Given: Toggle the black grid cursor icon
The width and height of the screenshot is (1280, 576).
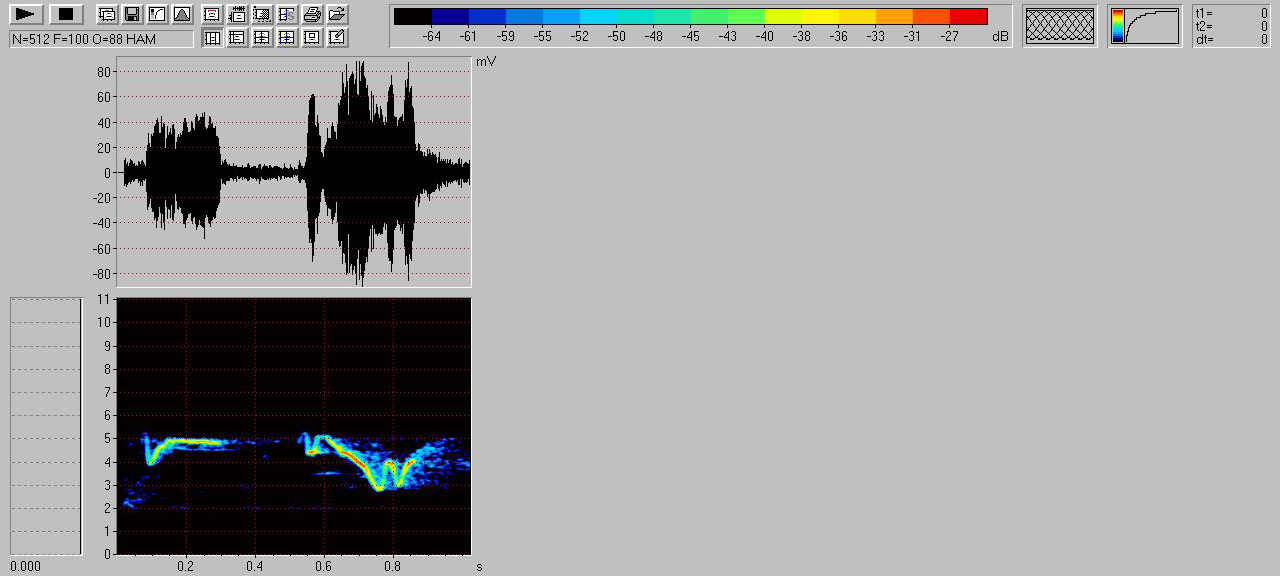Looking at the screenshot, I should pos(262,38).
